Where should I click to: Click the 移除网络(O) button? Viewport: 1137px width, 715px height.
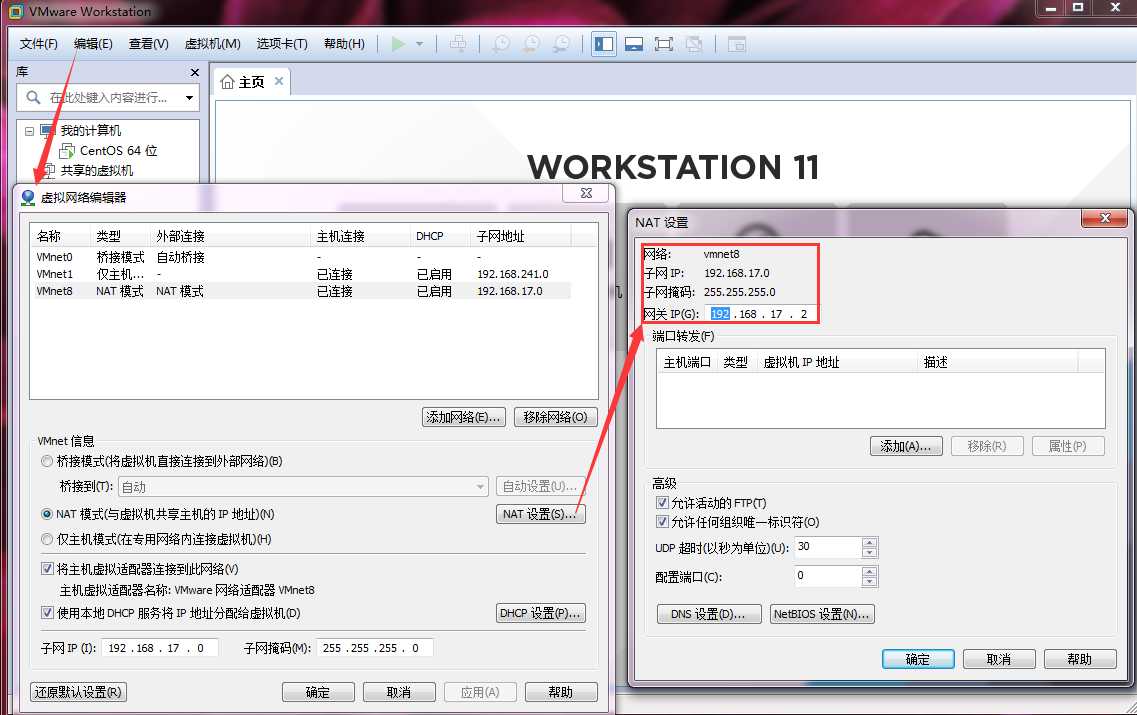click(555, 417)
